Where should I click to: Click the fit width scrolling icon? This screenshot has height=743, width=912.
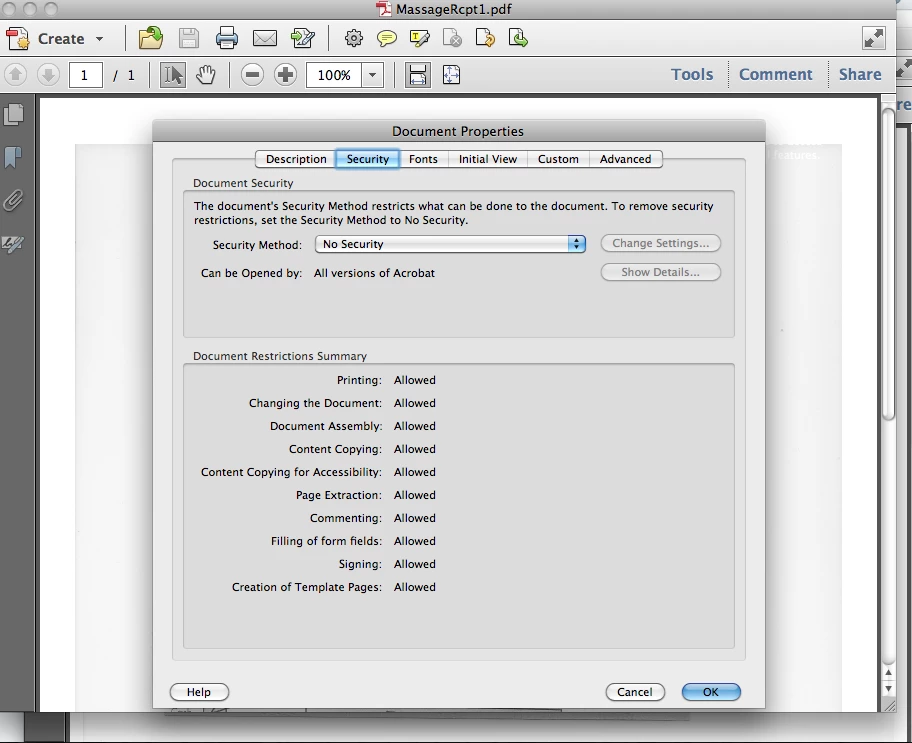[x=418, y=75]
